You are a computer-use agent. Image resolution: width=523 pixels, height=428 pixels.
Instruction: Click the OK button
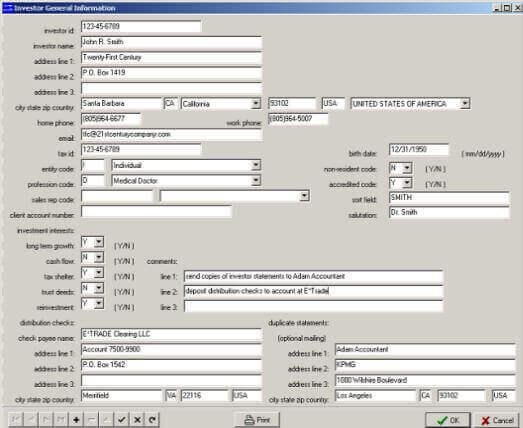tap(448, 420)
